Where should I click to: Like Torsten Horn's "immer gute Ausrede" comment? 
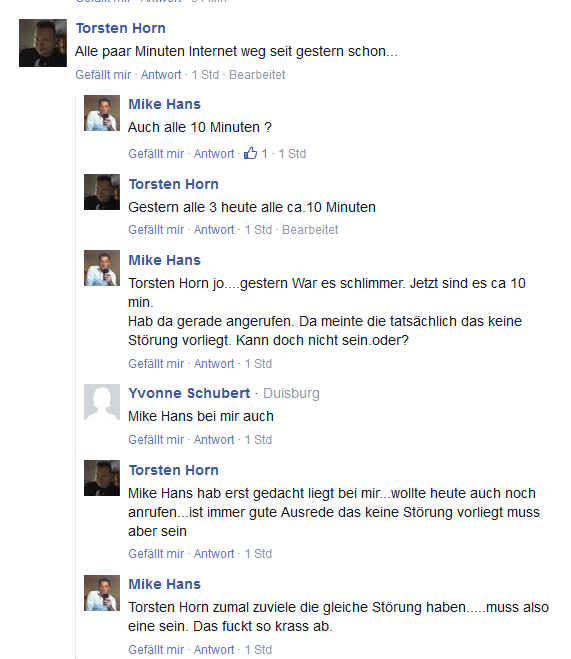point(156,554)
